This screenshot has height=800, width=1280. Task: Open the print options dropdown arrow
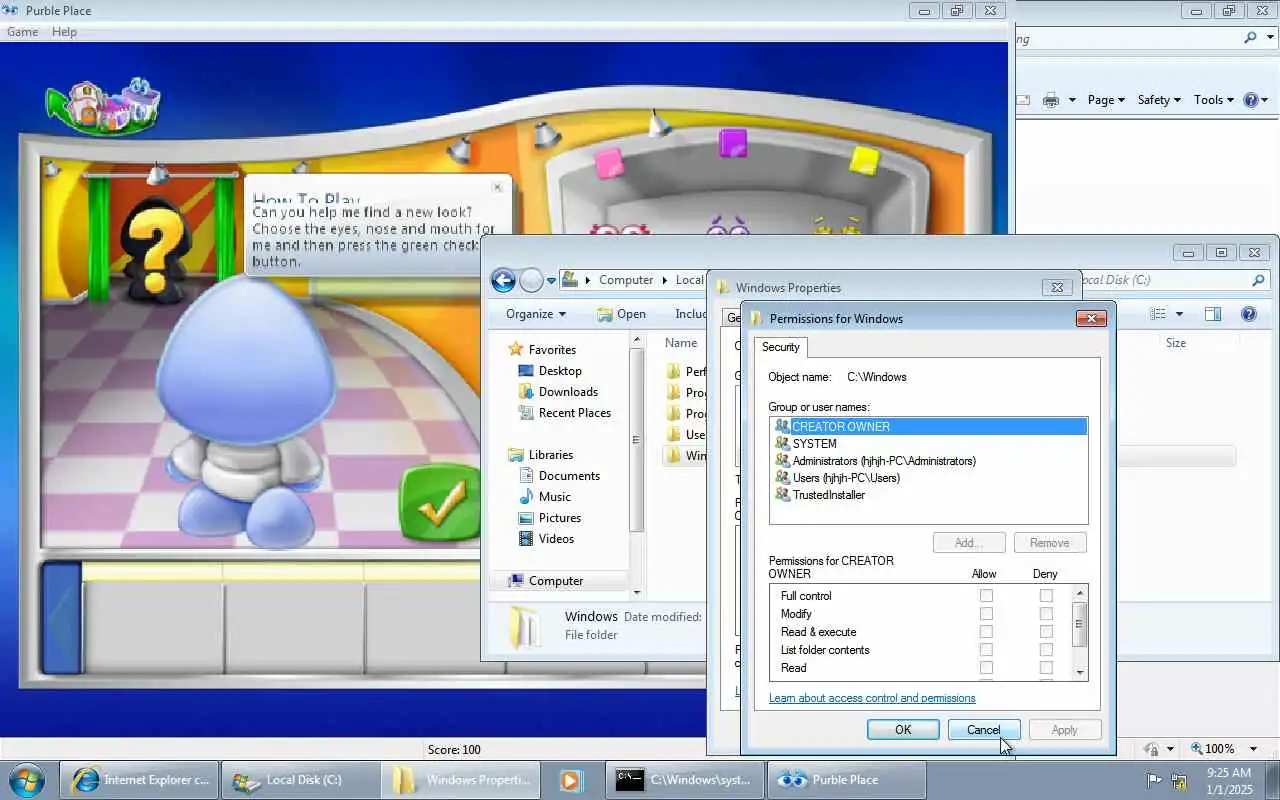[x=1072, y=100]
